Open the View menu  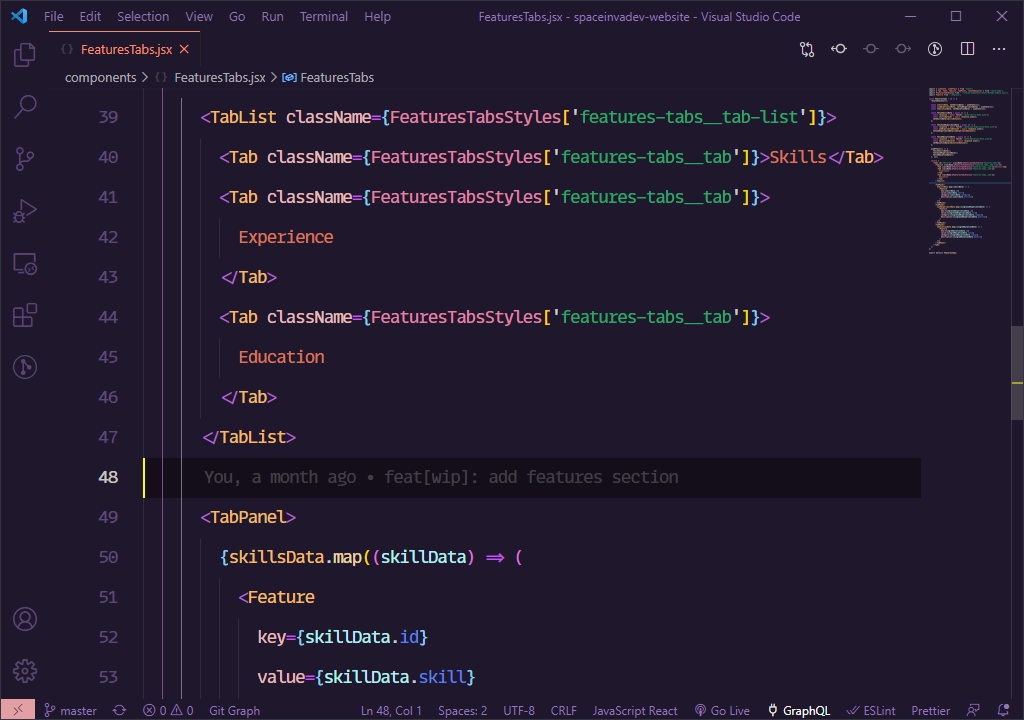point(199,16)
